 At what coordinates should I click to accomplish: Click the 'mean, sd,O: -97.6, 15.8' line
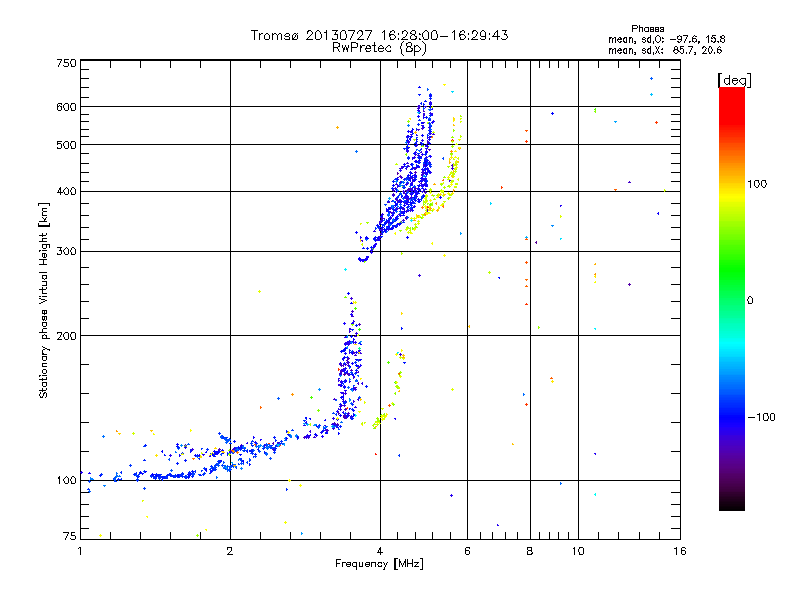point(666,39)
